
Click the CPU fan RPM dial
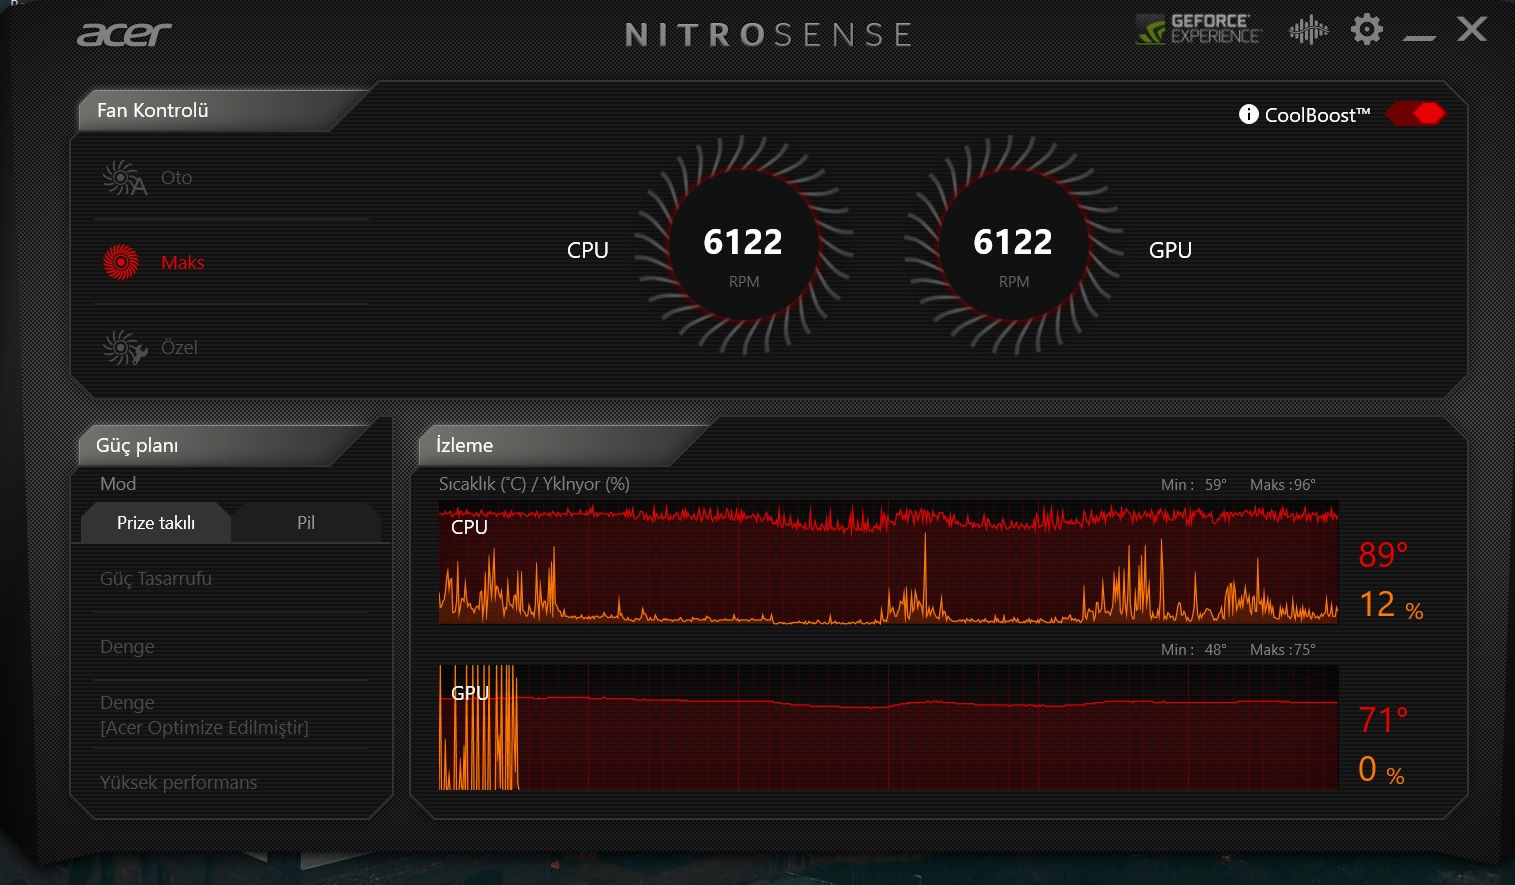click(743, 245)
